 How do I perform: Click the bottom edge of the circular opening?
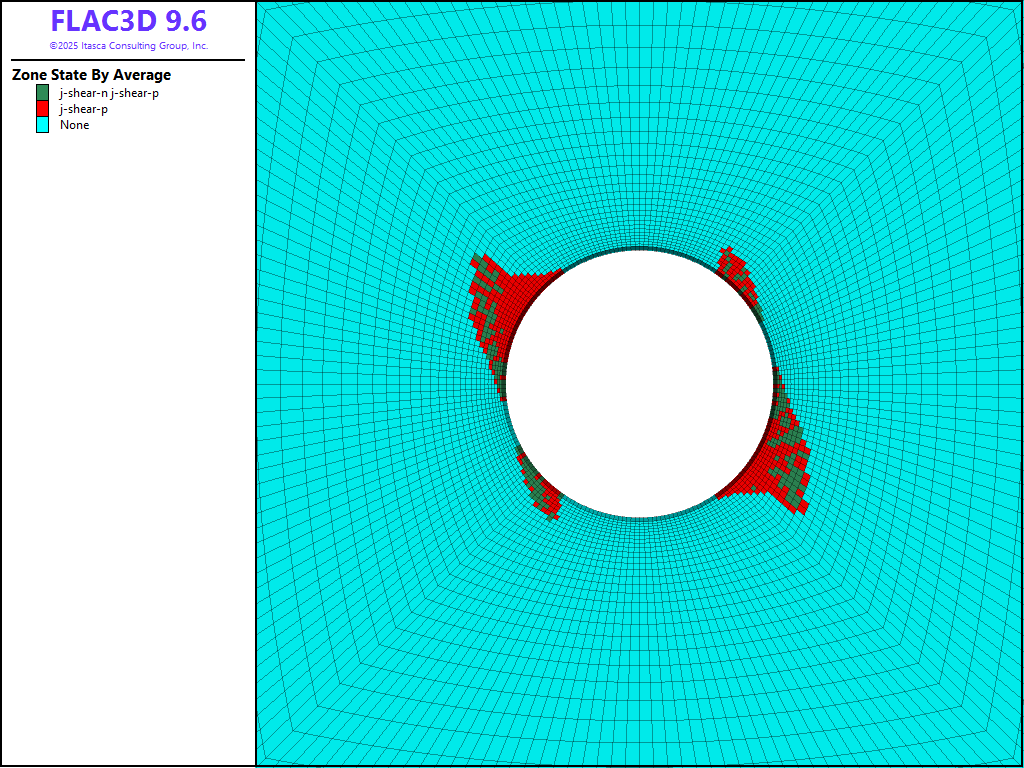coord(640,517)
